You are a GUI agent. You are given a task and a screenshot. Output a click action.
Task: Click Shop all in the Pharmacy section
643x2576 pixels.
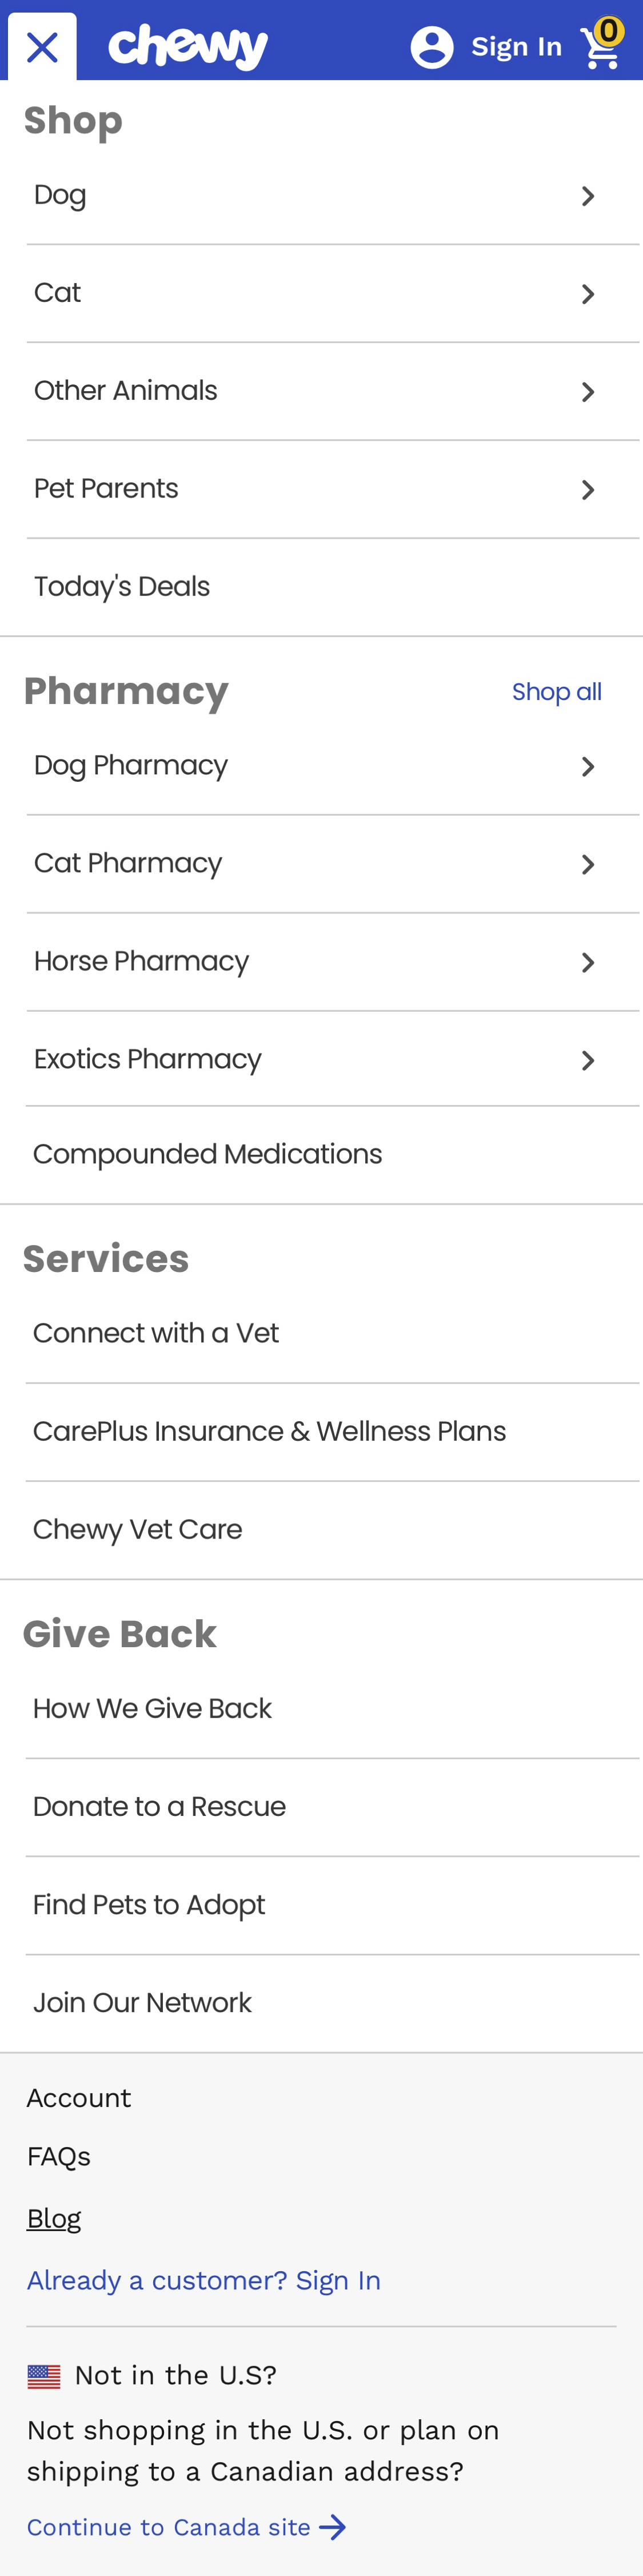point(557,691)
